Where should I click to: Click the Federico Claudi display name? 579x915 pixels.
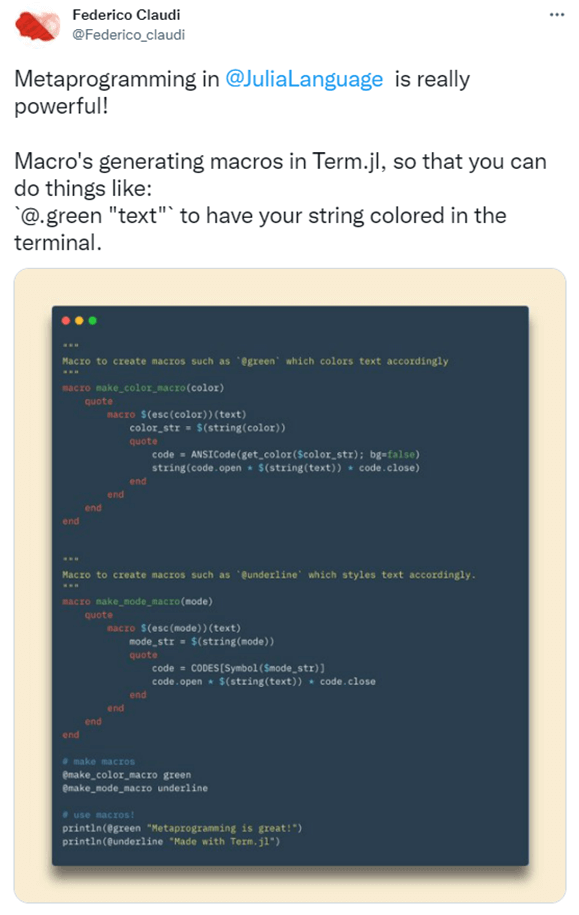[126, 15]
